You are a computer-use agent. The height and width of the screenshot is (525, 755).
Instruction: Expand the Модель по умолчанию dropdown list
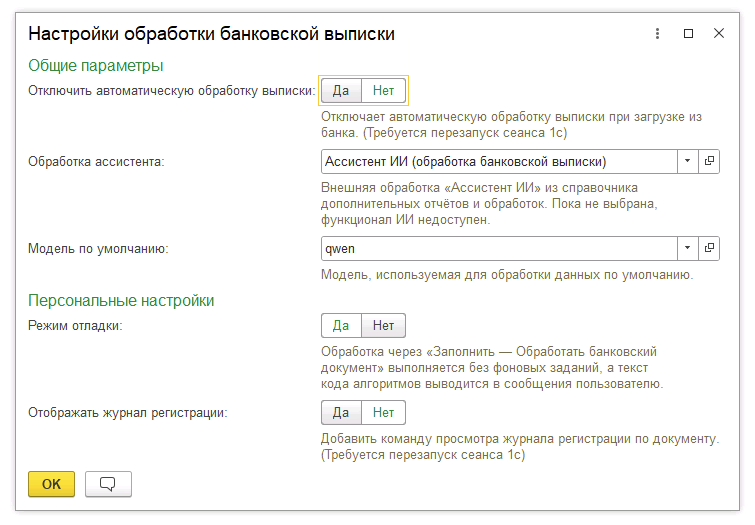point(688,248)
